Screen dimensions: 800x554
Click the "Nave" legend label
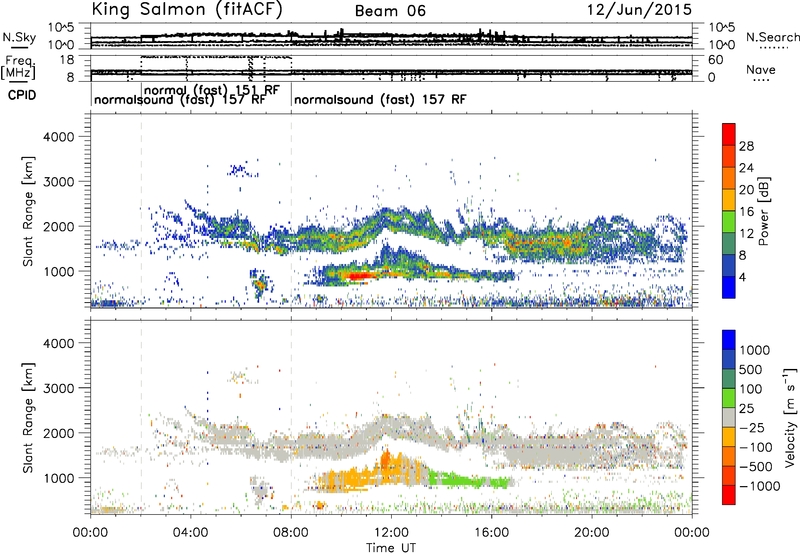click(x=761, y=69)
